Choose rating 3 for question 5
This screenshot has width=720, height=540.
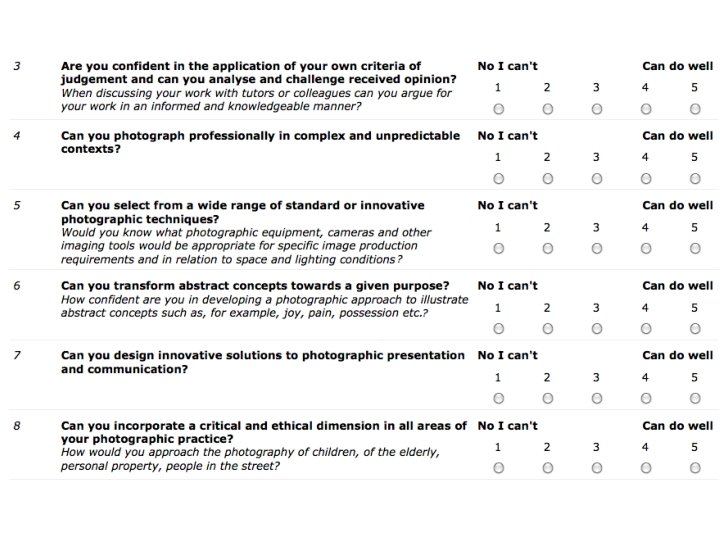(596, 249)
